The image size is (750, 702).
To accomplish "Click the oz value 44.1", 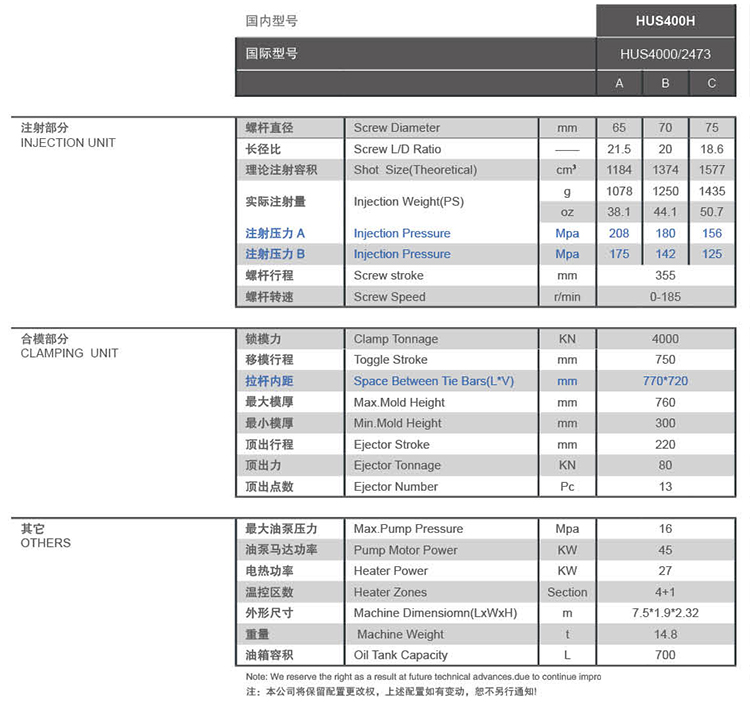I will pos(665,212).
